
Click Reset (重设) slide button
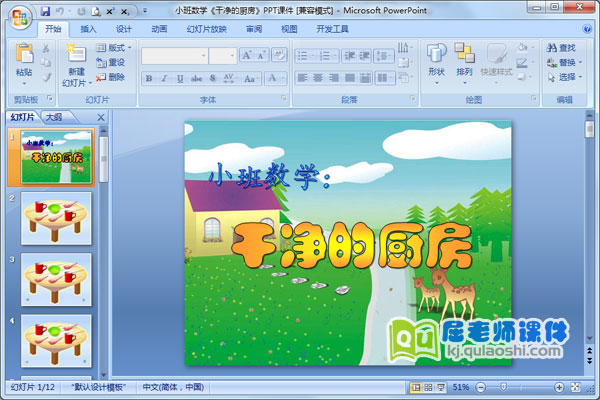[111, 62]
